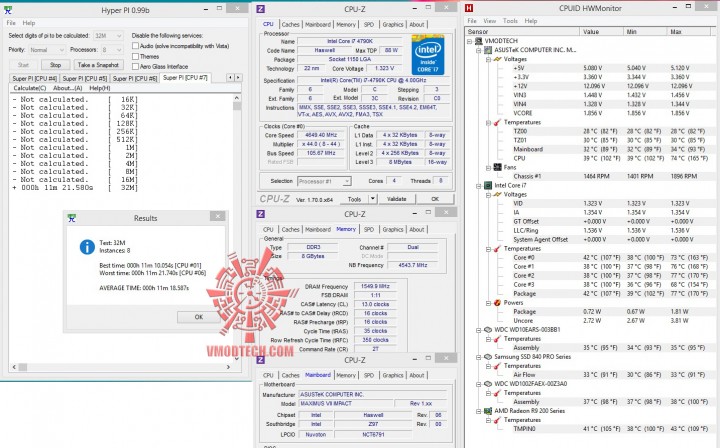Close the Results dialog with X

click(x=218, y=216)
